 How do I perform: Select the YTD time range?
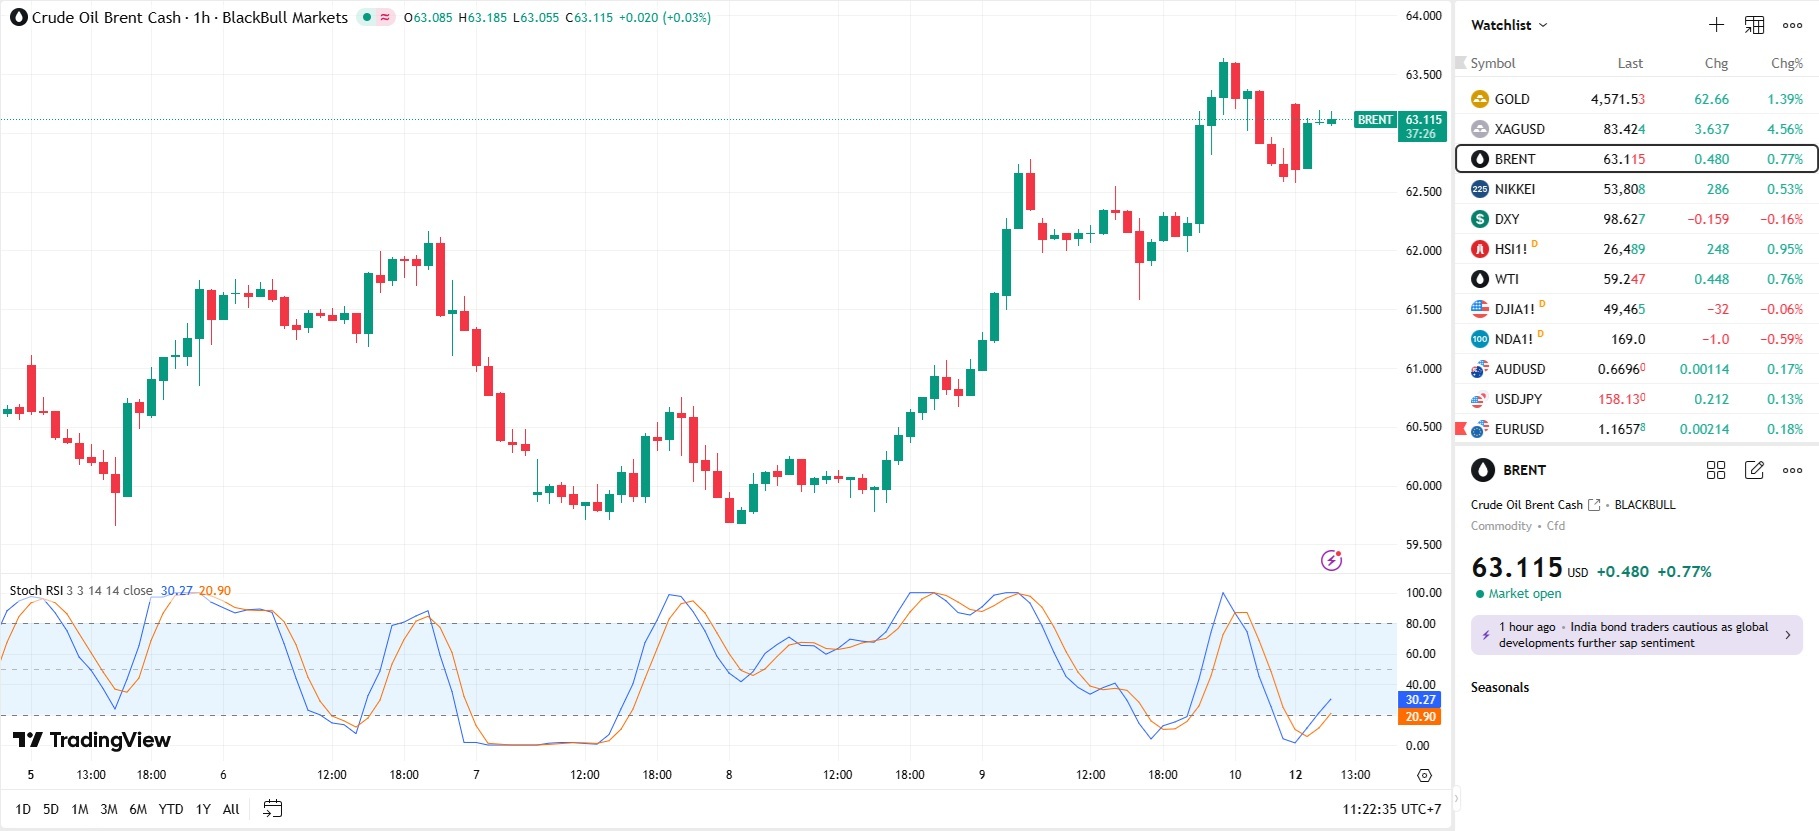point(171,809)
